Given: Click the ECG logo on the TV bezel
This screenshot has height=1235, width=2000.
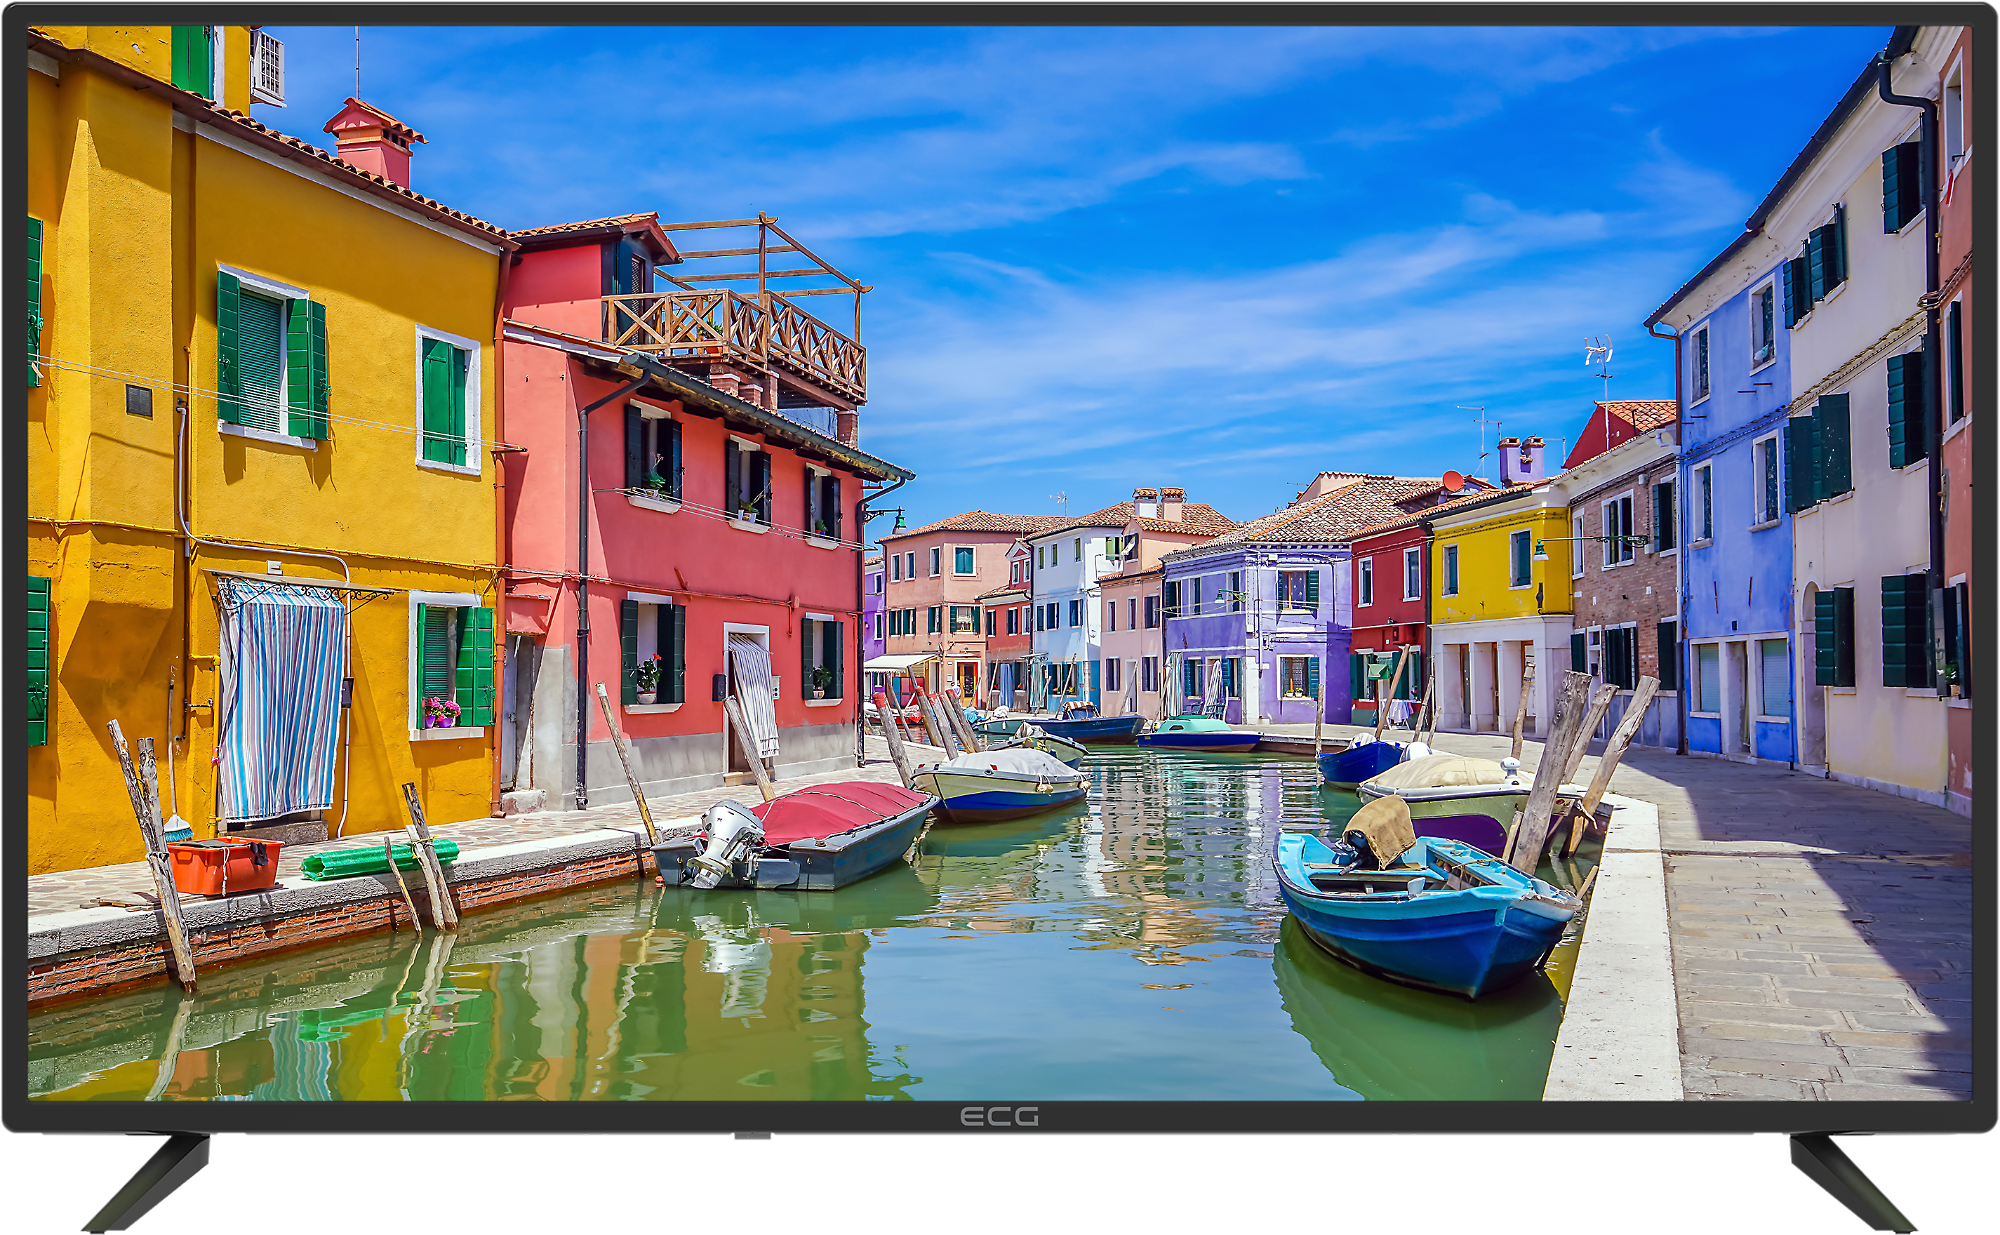Looking at the screenshot, I should [x=999, y=1116].
